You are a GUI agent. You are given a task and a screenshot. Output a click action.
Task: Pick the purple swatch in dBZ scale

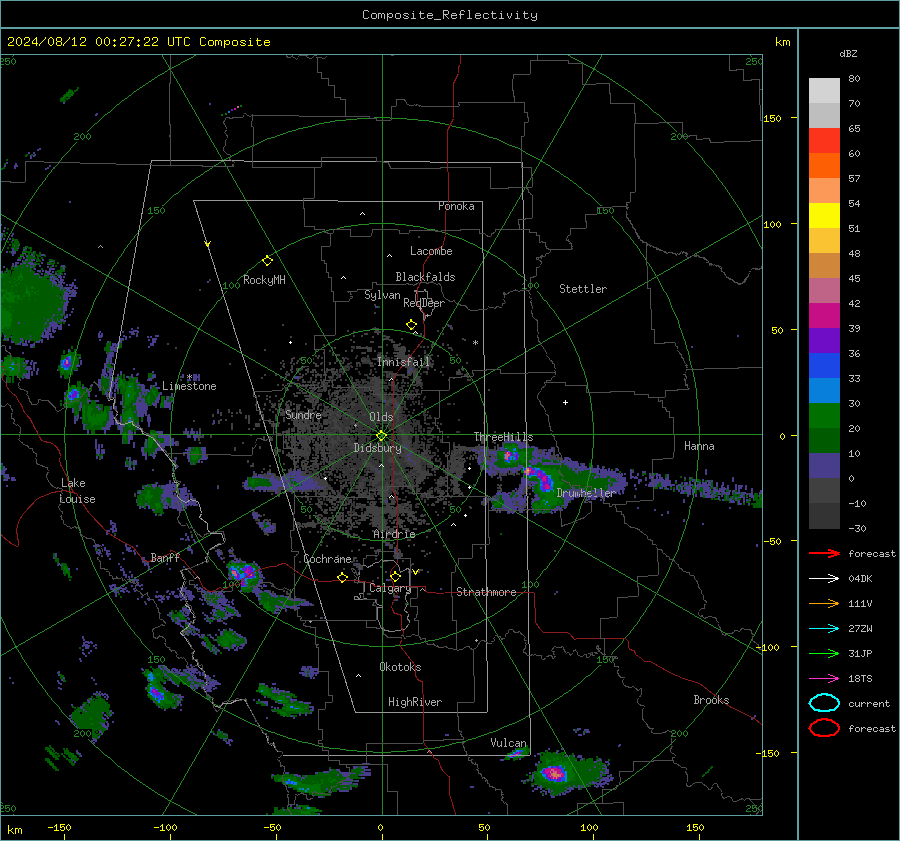(824, 340)
